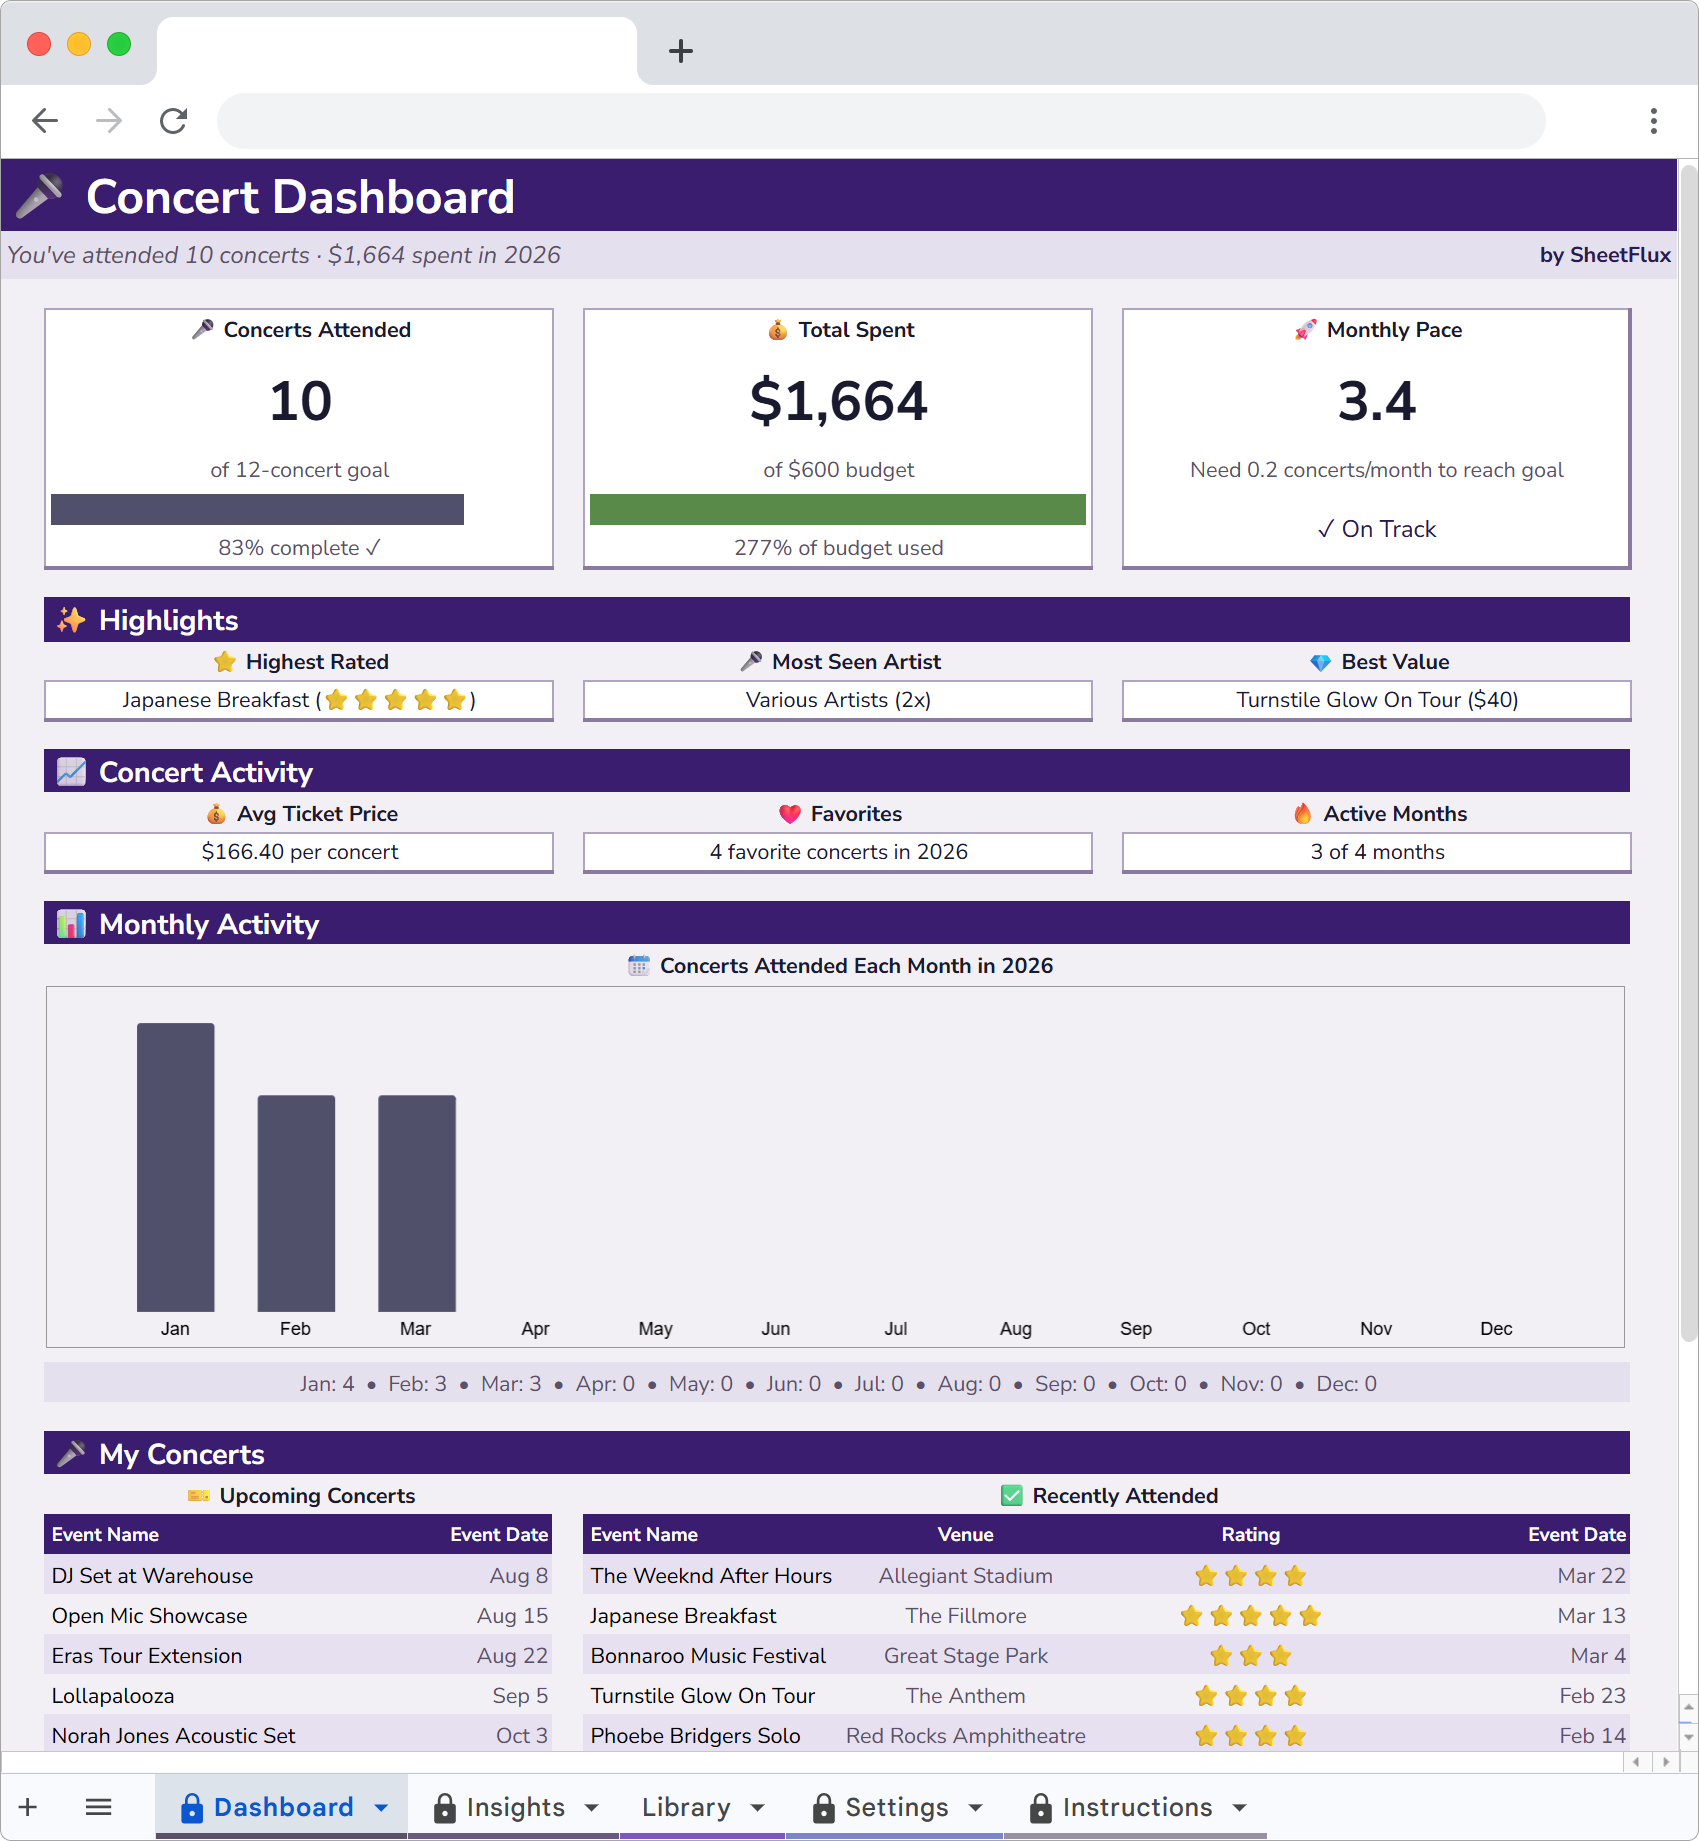This screenshot has width=1699, height=1841.
Task: Toggle the lock icon on the Instructions tab
Action: [x=1039, y=1807]
